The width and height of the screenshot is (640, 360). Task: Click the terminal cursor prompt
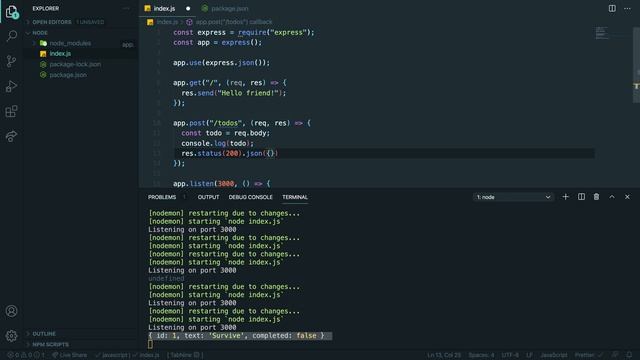click(x=150, y=344)
